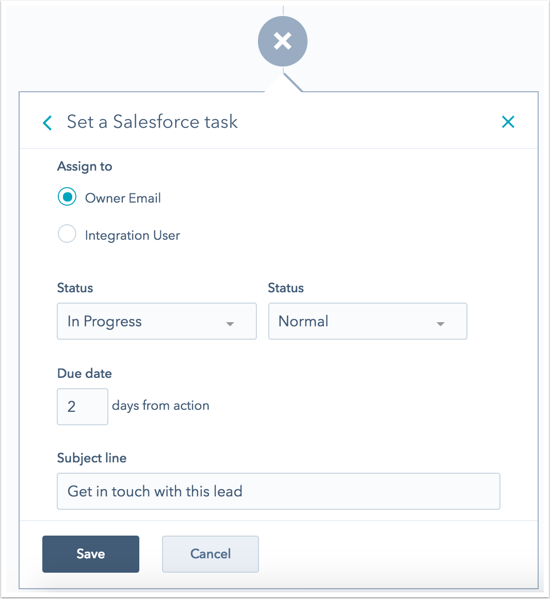Click into the Subject line text field
Screen dimensions: 550x599
coord(278,491)
